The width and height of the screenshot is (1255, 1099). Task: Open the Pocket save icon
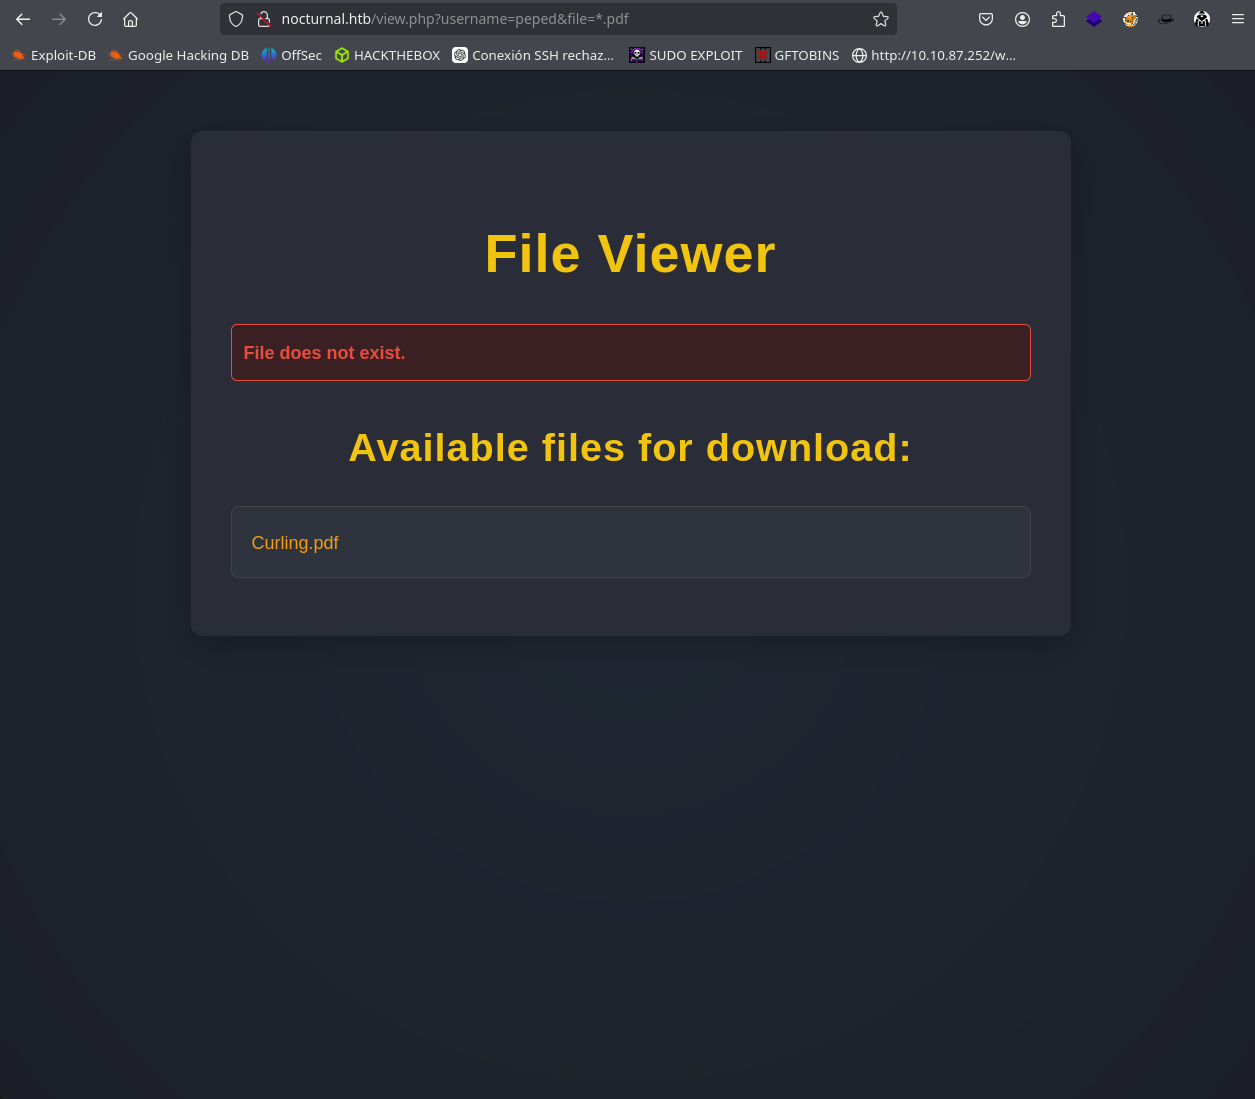click(986, 19)
